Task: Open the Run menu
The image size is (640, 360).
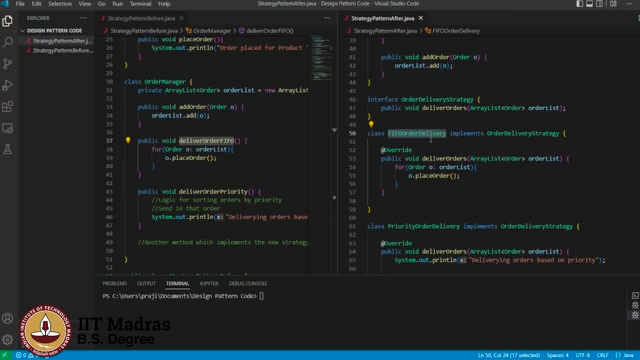Action: point(118,4)
